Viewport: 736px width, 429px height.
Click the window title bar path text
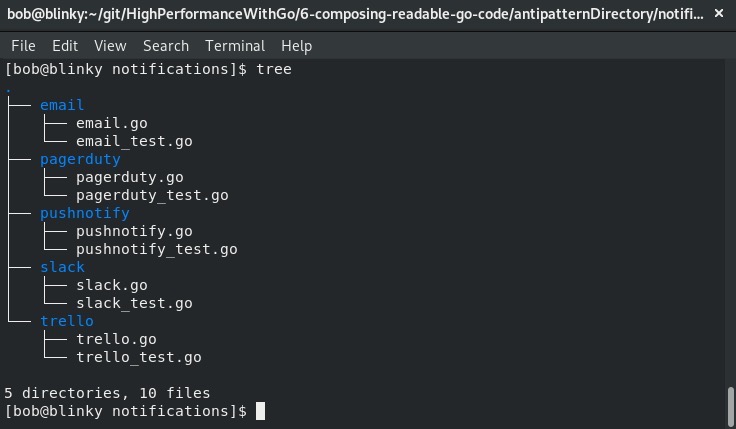tap(355, 14)
